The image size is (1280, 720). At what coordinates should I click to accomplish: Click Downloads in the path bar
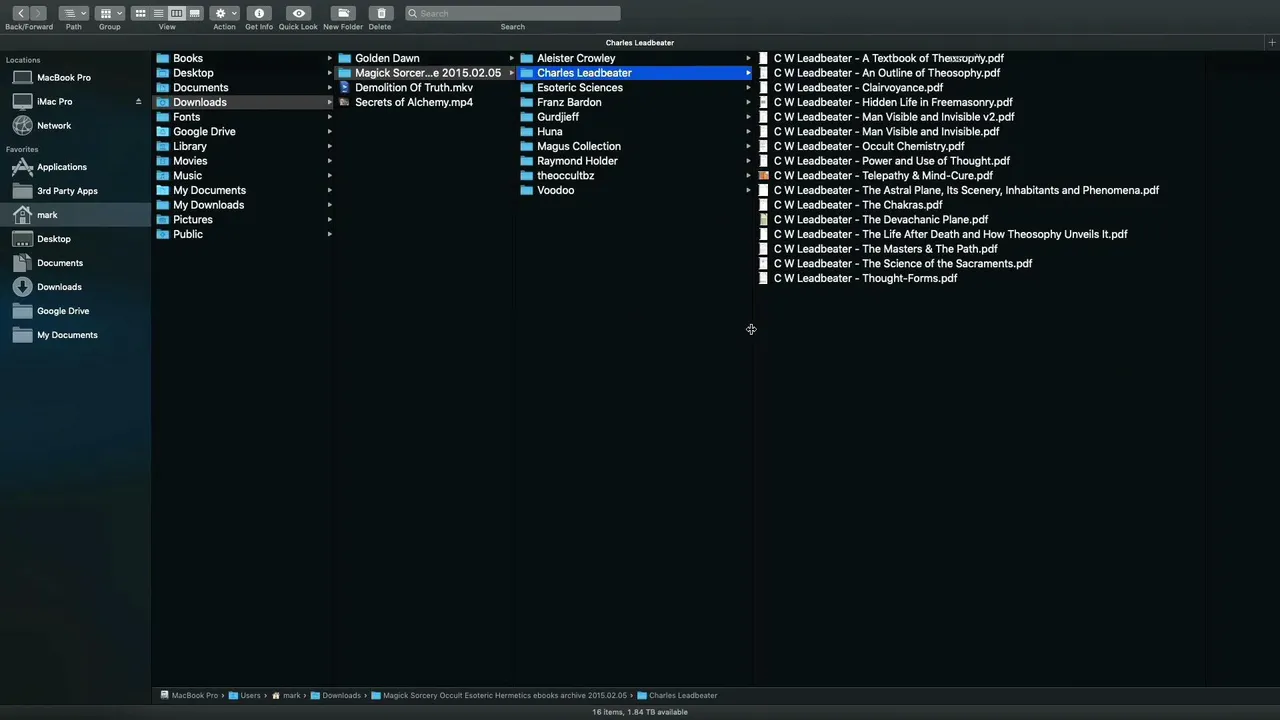point(335,695)
